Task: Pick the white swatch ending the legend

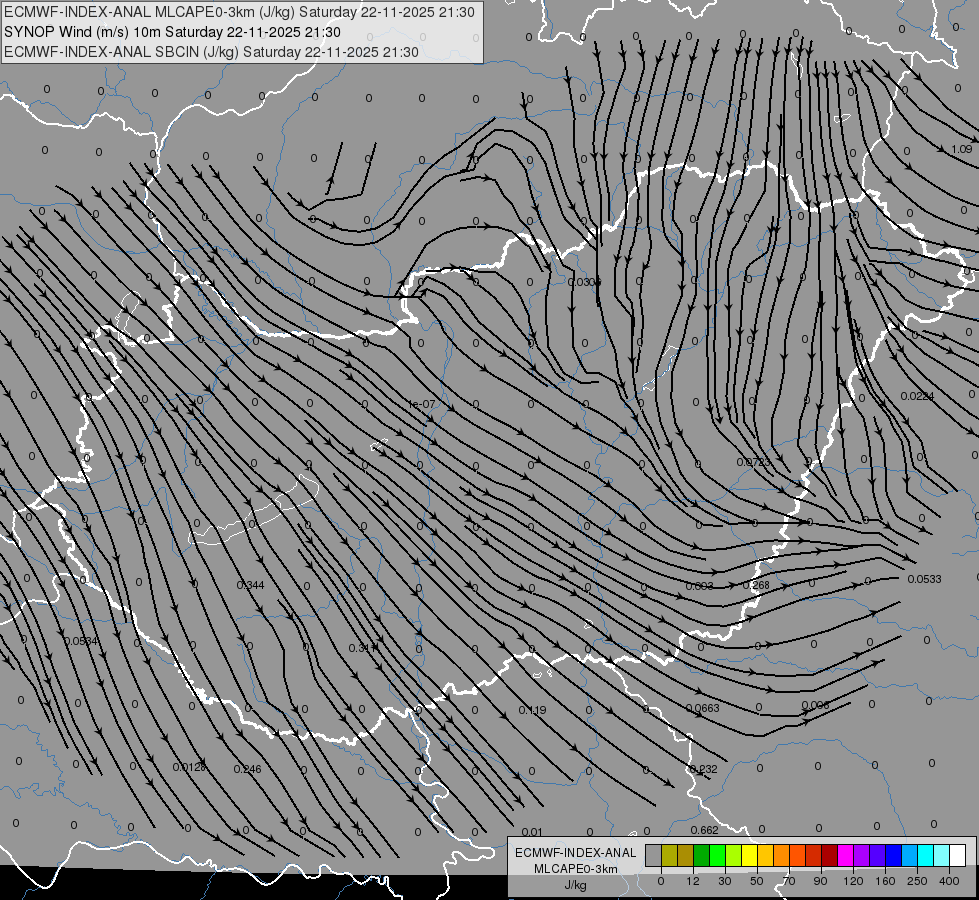Action: pos(957,856)
